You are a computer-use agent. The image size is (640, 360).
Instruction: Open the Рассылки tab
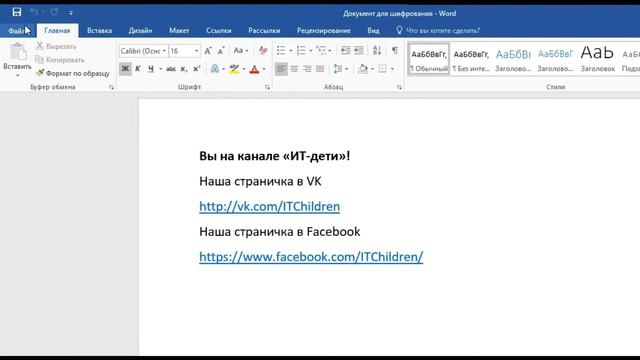pos(264,31)
